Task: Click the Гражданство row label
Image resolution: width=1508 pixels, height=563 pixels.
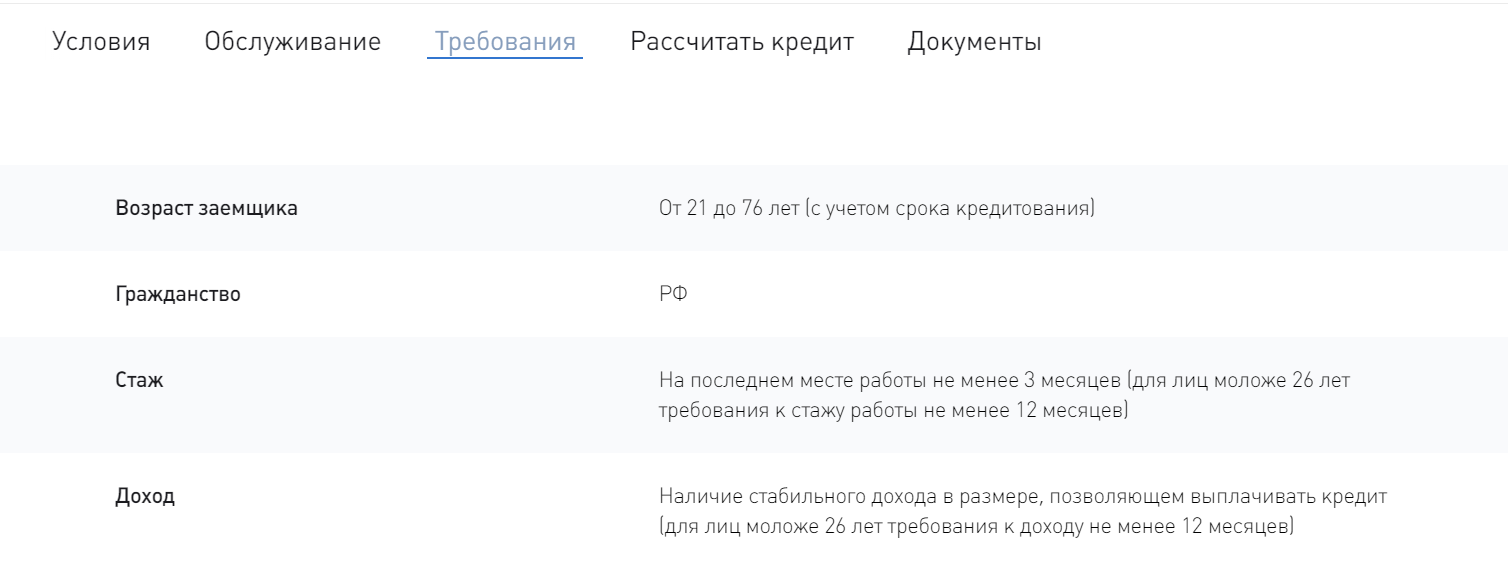Action: (x=178, y=295)
